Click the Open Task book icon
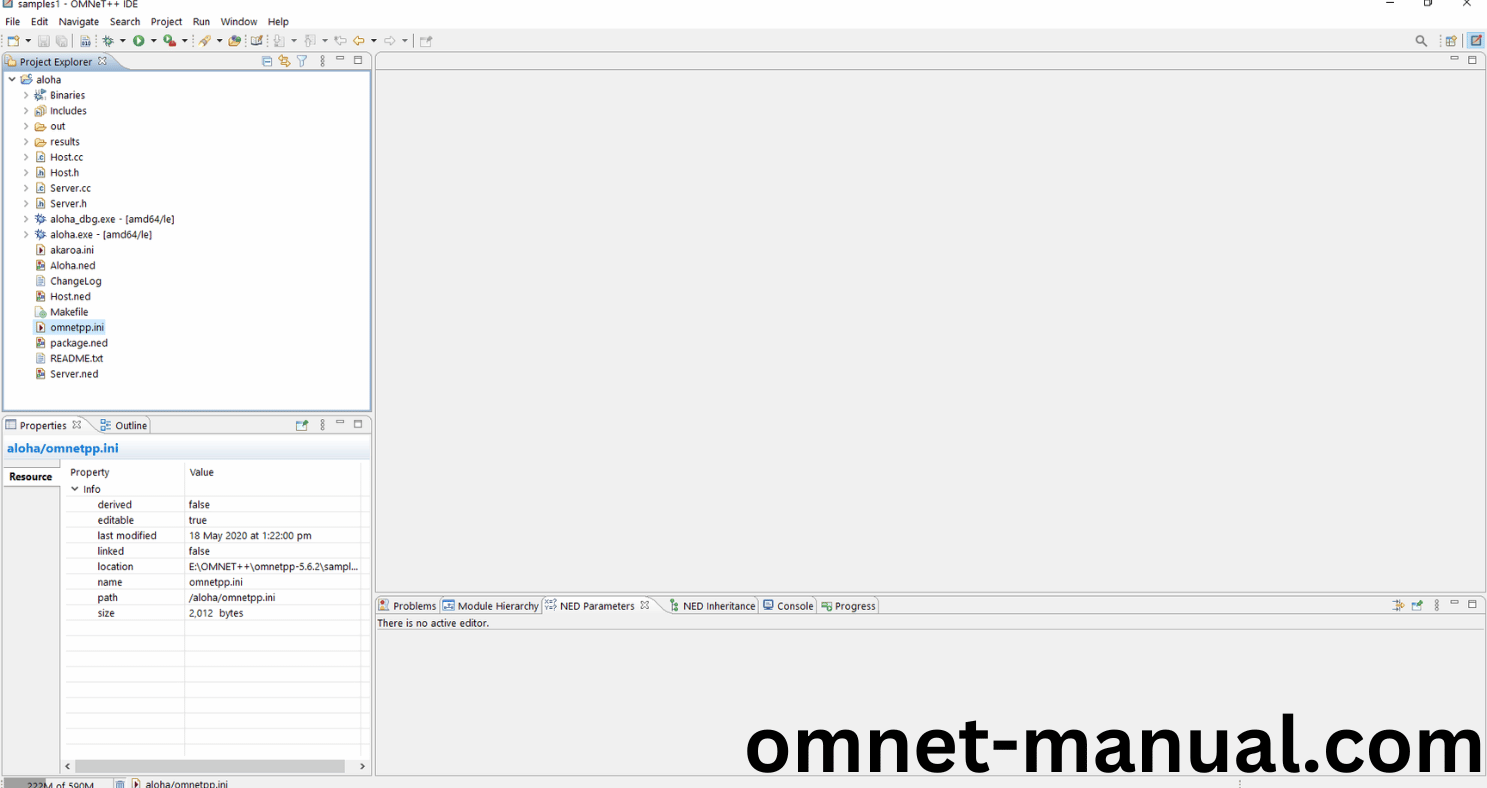The height and width of the screenshot is (788, 1487). [x=257, y=41]
